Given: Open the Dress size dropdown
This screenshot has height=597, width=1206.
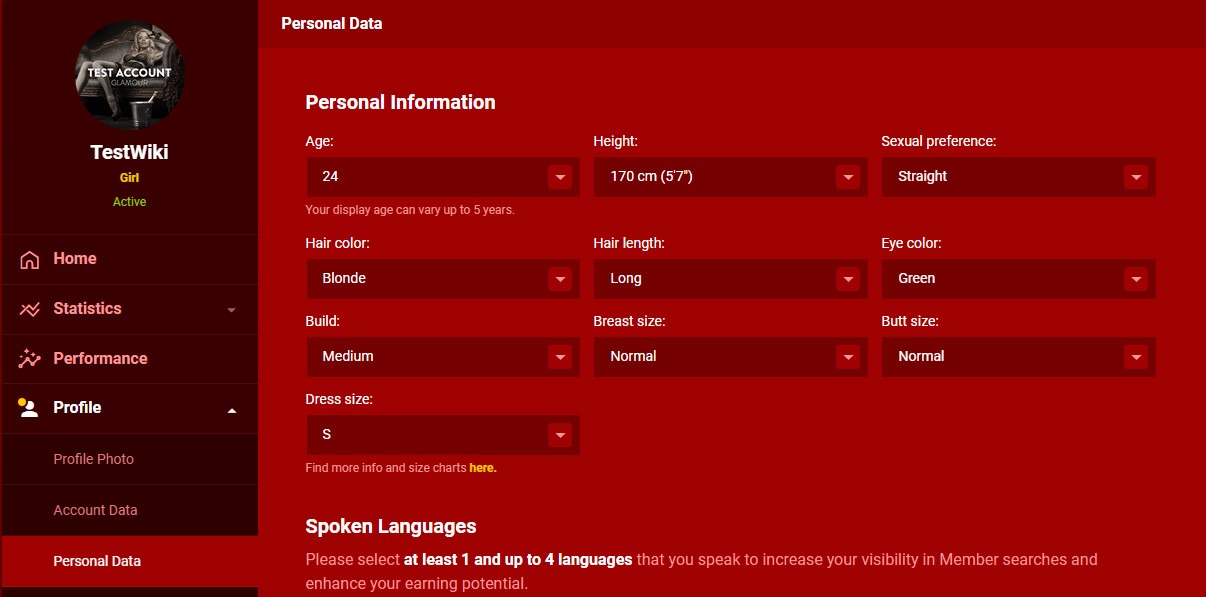Looking at the screenshot, I should click(x=443, y=435).
